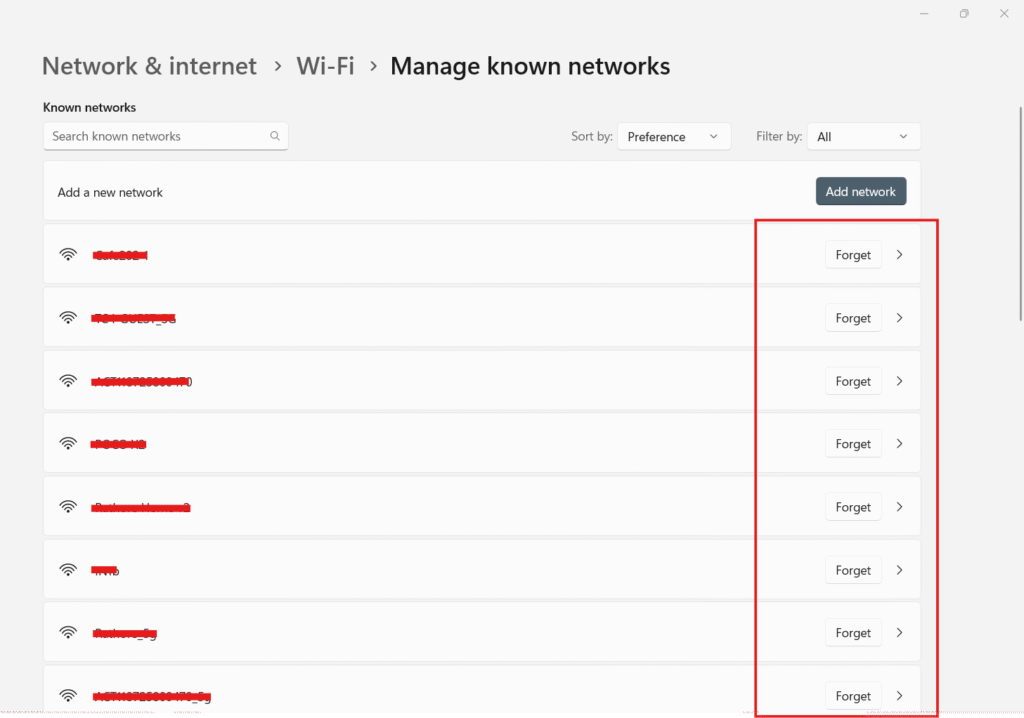Open the Sort by Preference dropdown

click(x=673, y=137)
